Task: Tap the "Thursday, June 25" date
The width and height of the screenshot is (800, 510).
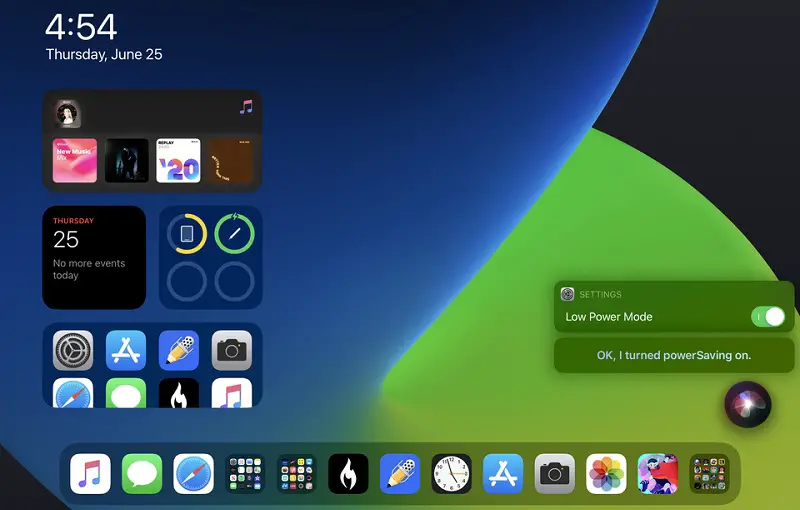Action: click(104, 55)
